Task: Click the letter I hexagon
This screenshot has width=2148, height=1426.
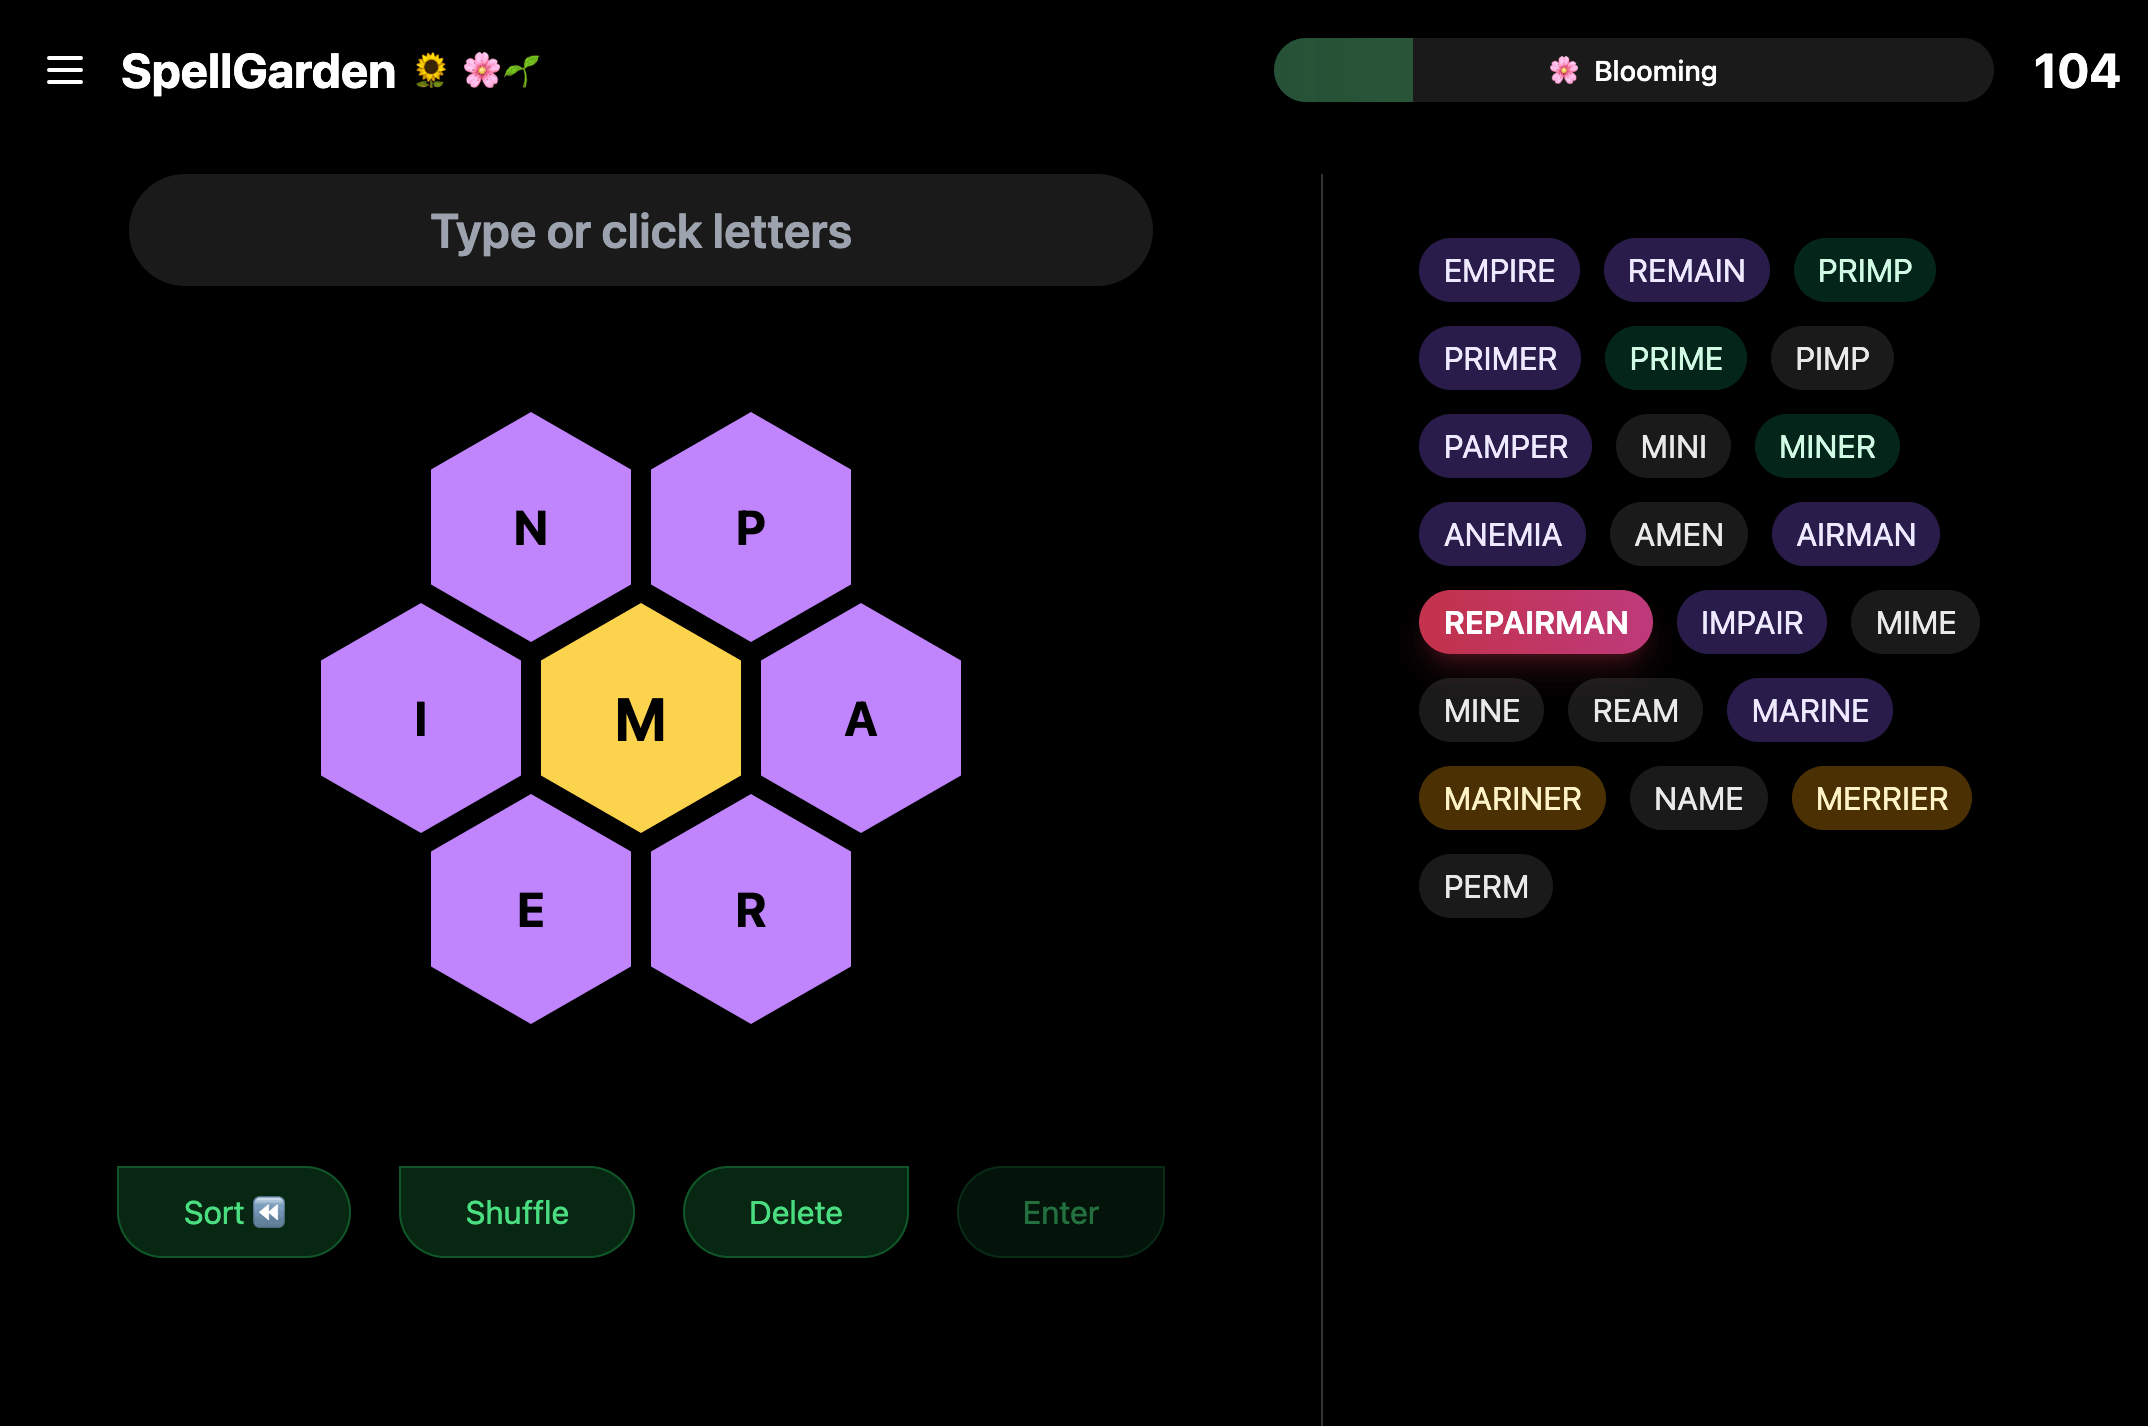Action: pos(421,718)
